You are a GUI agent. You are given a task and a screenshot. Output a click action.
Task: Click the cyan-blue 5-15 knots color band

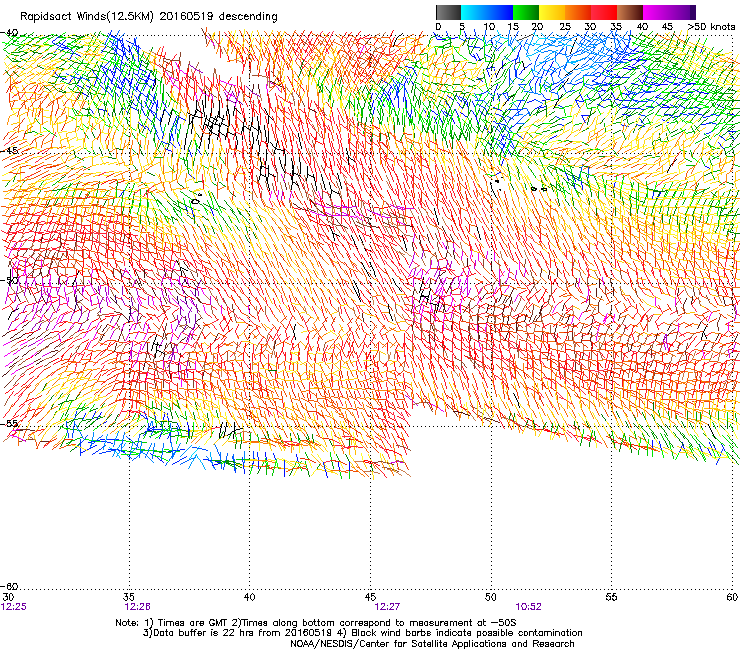click(487, 12)
